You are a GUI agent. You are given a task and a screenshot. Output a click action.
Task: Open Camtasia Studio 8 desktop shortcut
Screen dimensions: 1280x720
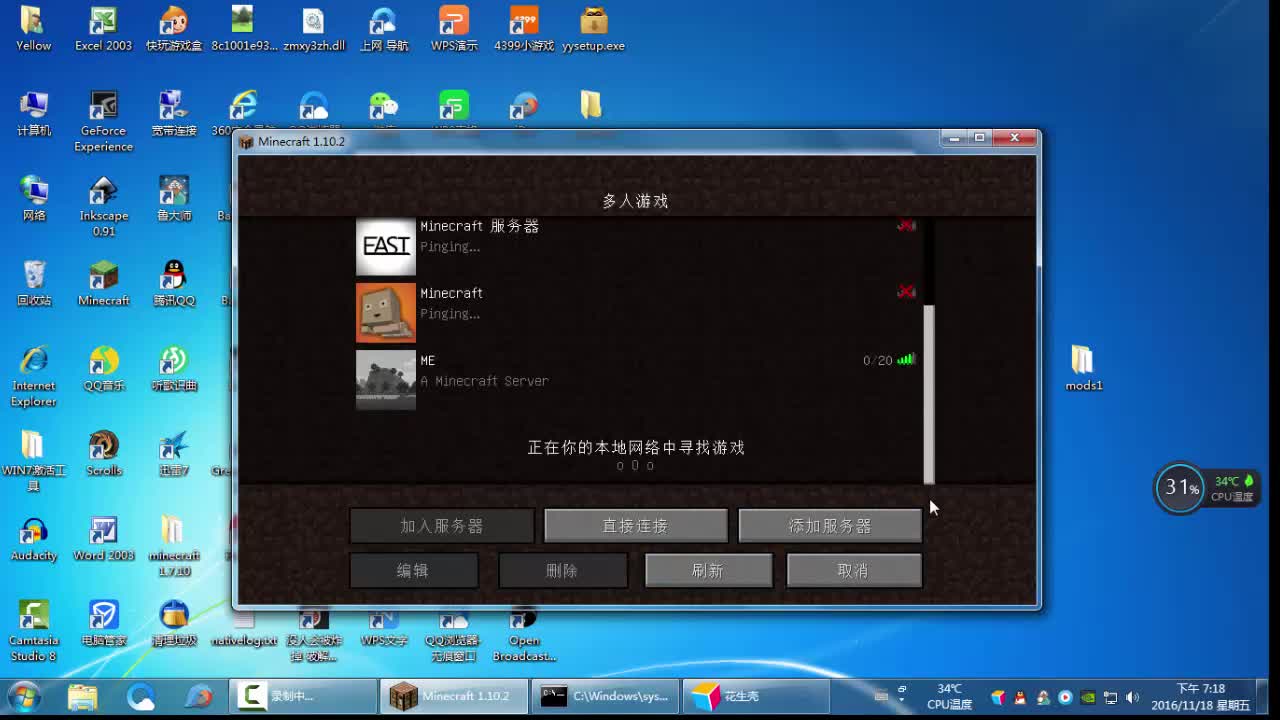click(x=33, y=631)
